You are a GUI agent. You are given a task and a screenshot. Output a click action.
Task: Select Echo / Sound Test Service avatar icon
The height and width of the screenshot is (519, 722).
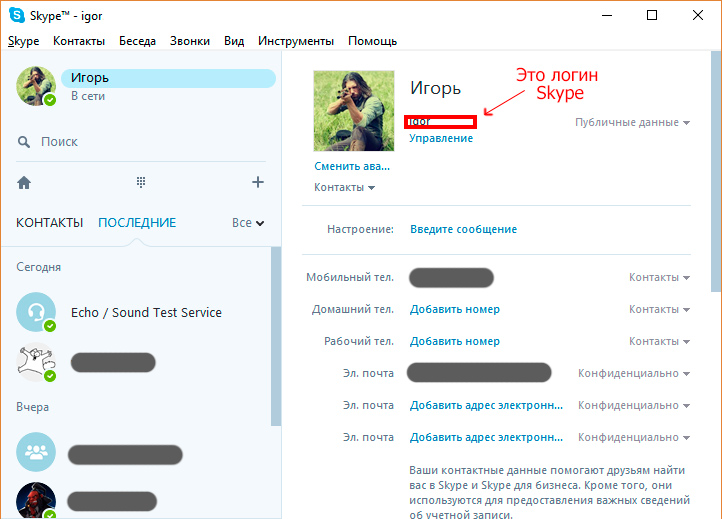(36, 312)
